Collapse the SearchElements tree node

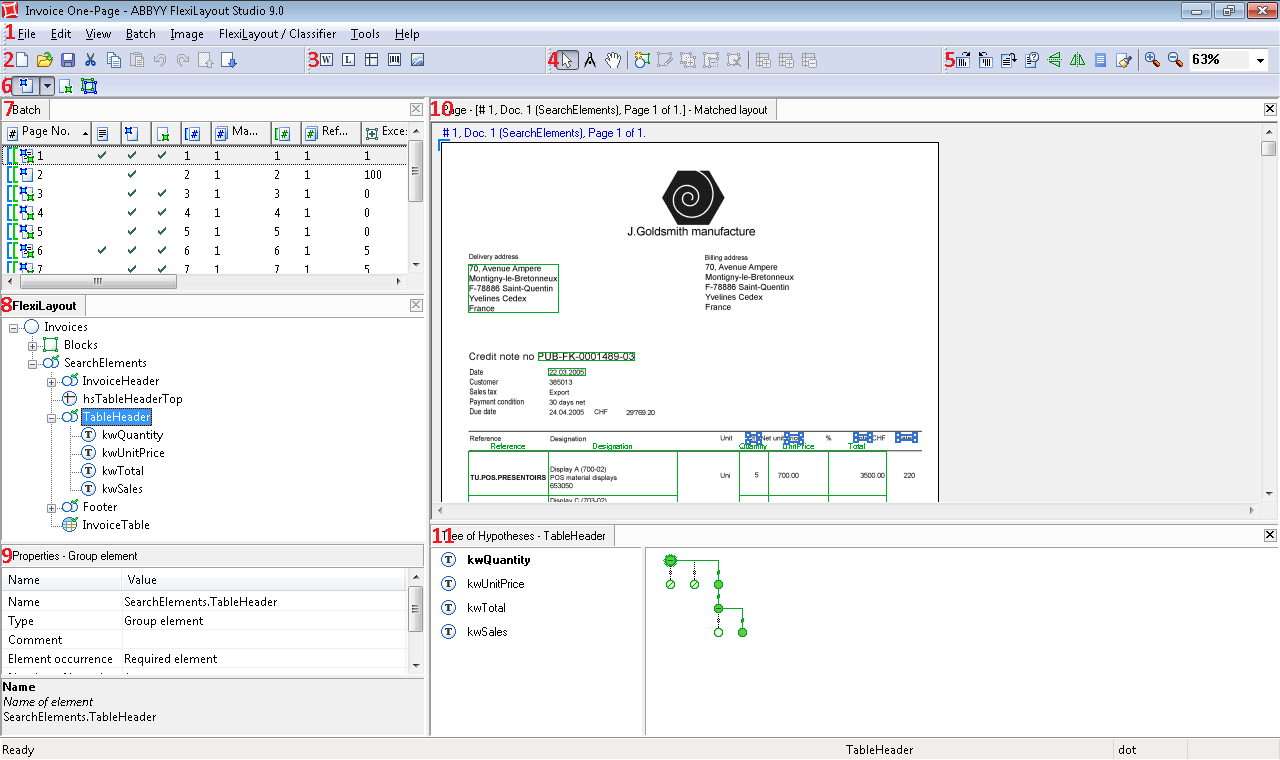[x=33, y=363]
